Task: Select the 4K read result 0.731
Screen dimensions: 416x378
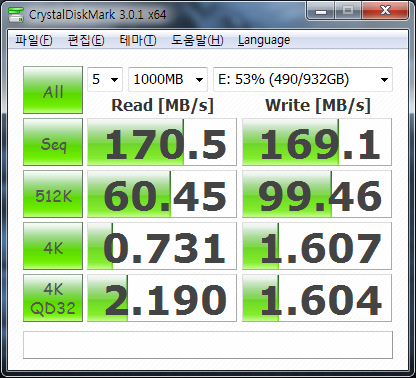Action: coord(162,246)
